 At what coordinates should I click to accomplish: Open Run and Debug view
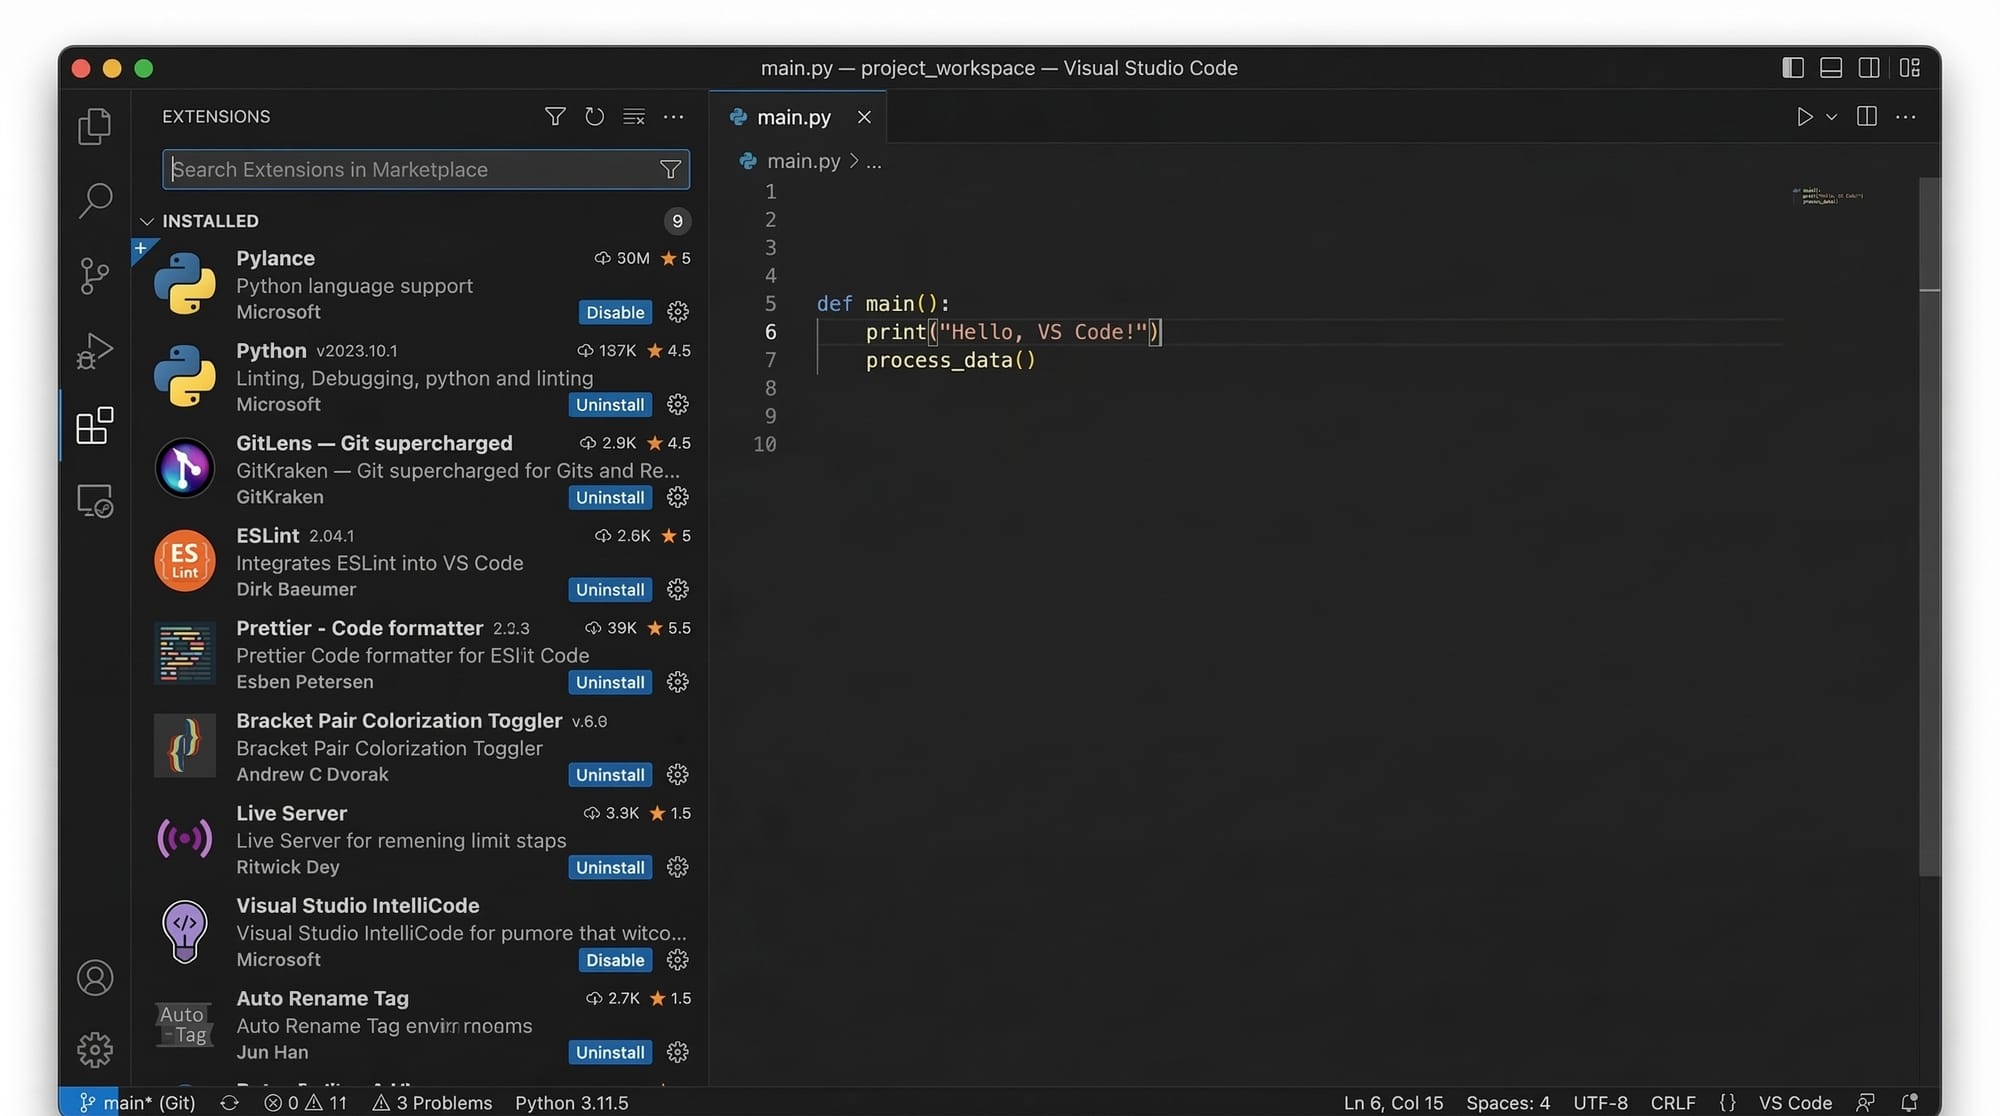point(95,351)
